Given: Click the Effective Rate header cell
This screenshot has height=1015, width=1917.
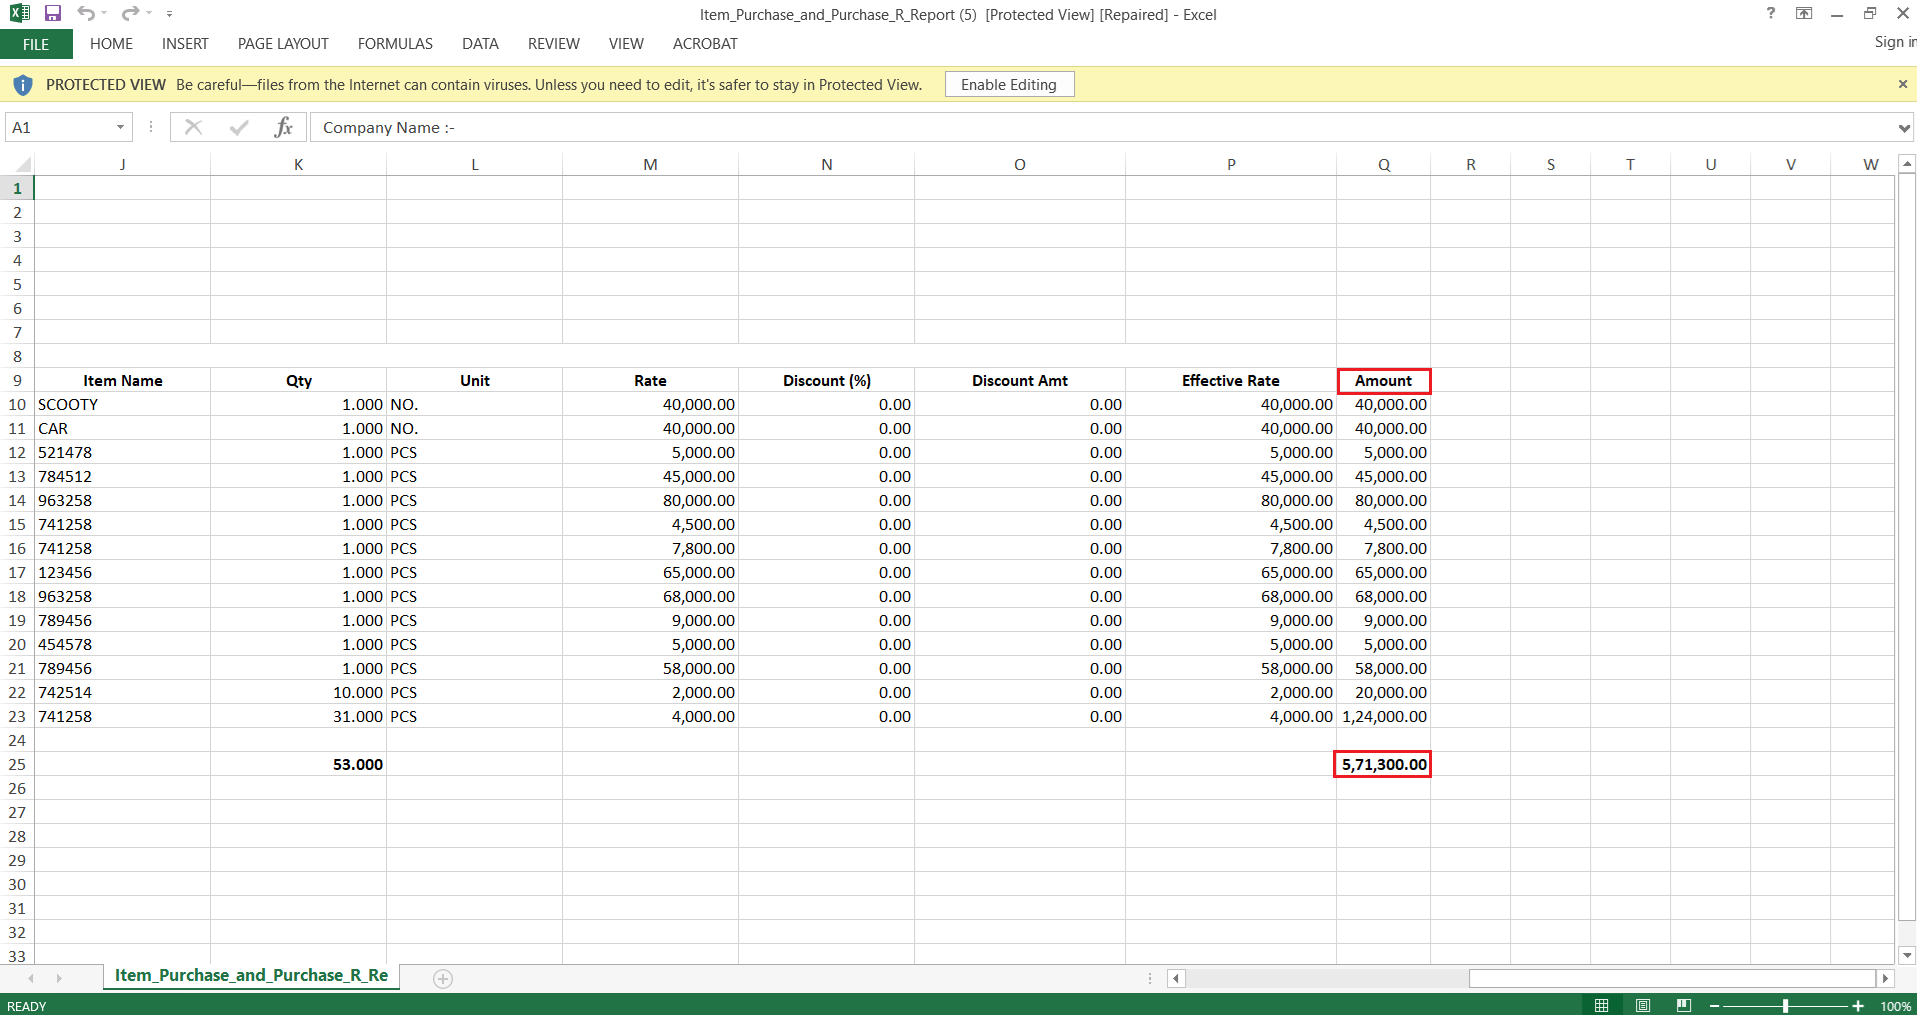Looking at the screenshot, I should coord(1230,381).
